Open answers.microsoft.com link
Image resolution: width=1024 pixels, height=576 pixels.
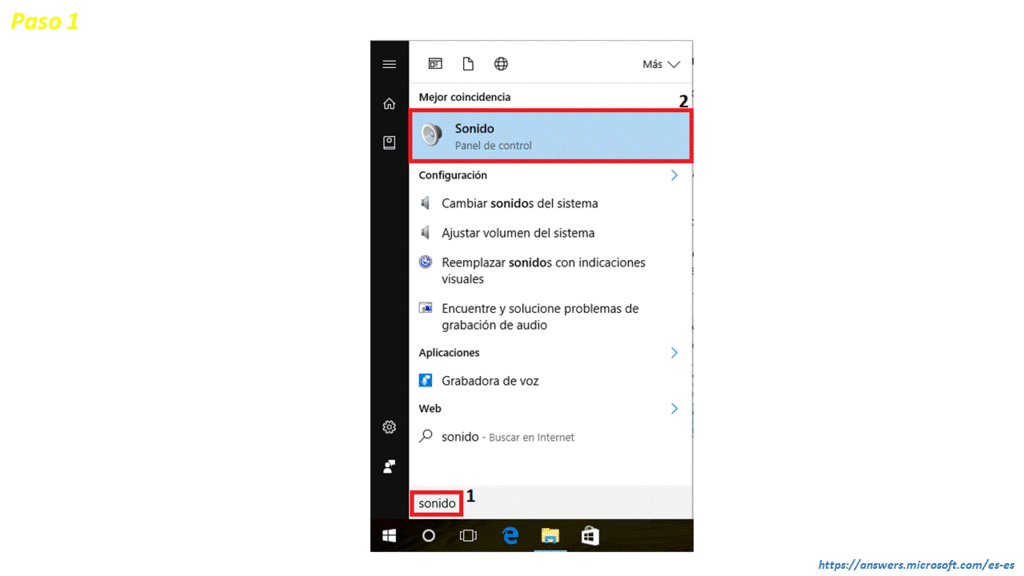916,565
